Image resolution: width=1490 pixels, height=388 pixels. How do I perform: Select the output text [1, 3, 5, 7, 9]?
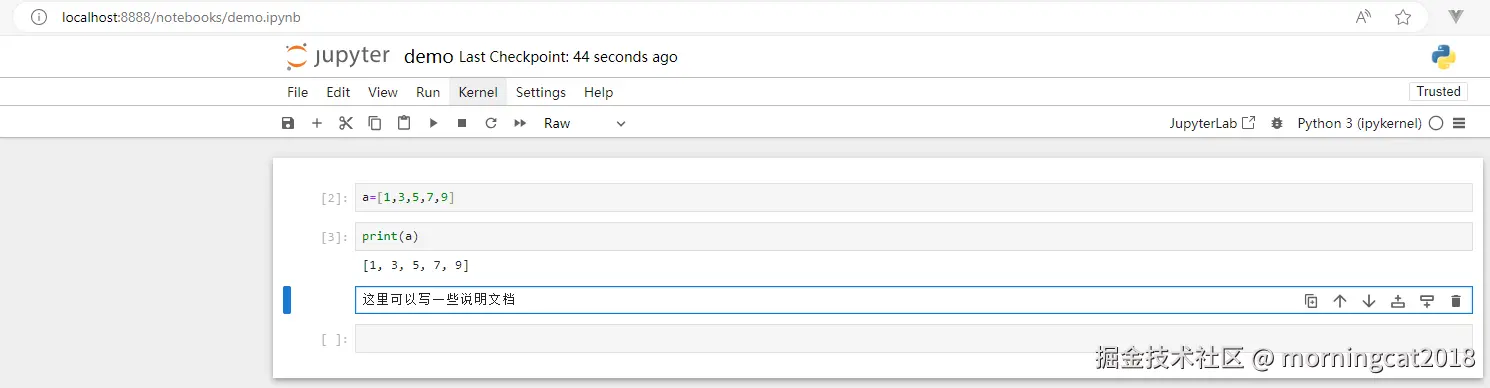(x=416, y=265)
